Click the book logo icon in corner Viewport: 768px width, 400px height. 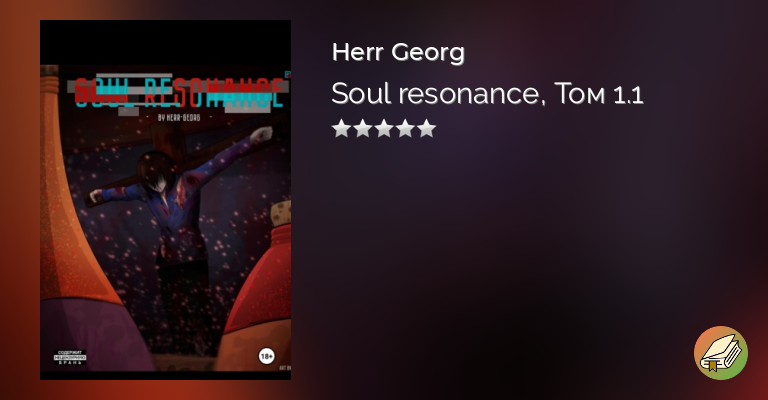click(x=720, y=353)
